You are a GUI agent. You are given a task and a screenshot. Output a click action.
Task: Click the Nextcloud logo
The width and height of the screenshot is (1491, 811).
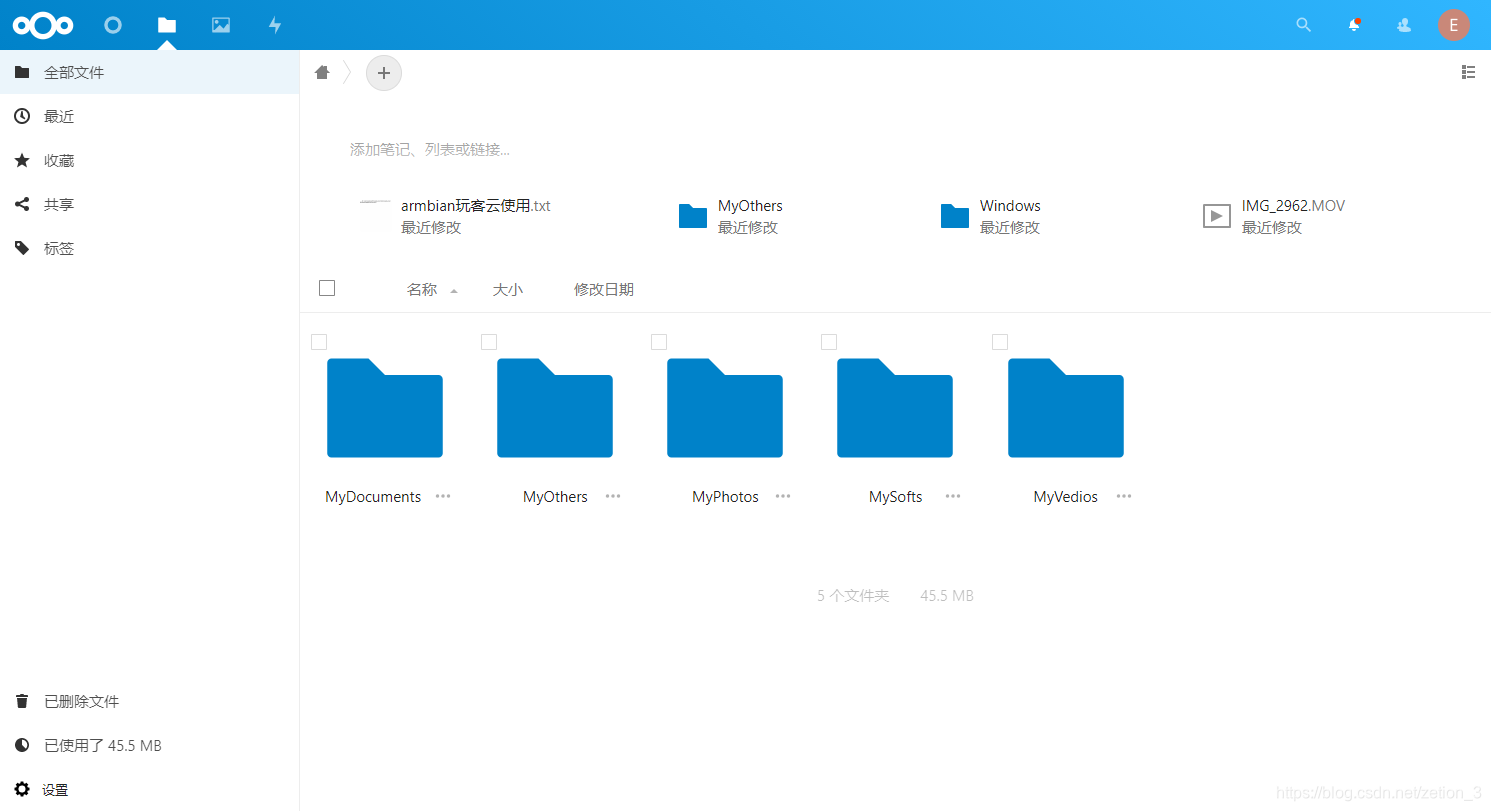[x=42, y=24]
